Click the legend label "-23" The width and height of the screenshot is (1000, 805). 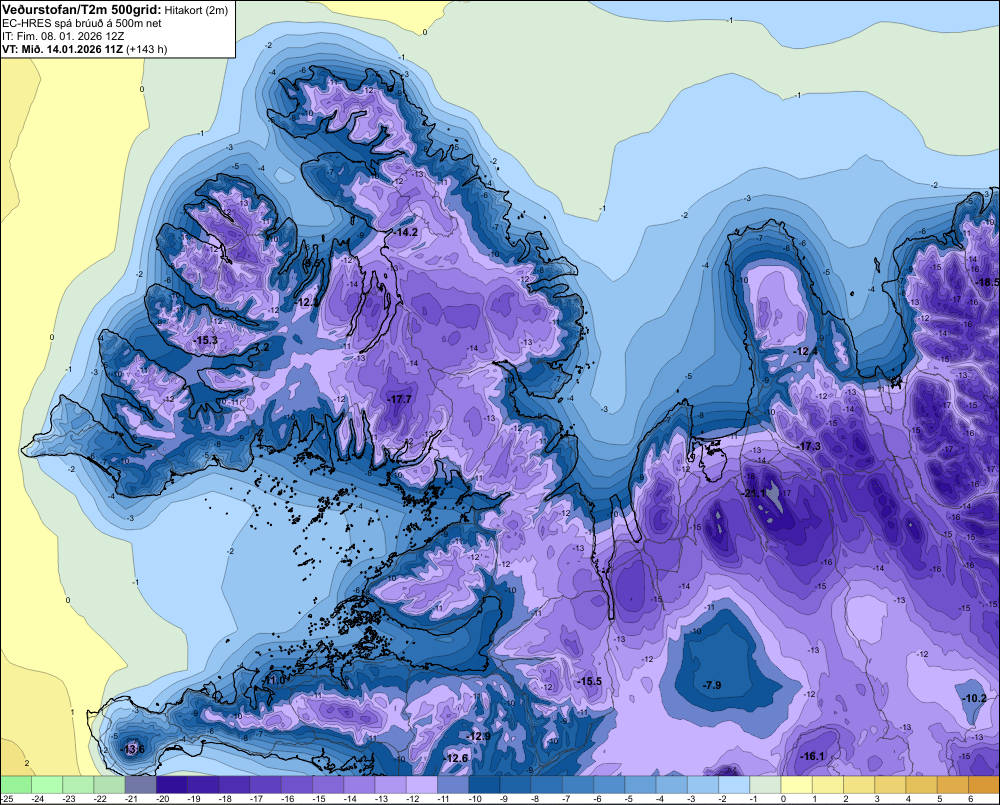point(69,799)
